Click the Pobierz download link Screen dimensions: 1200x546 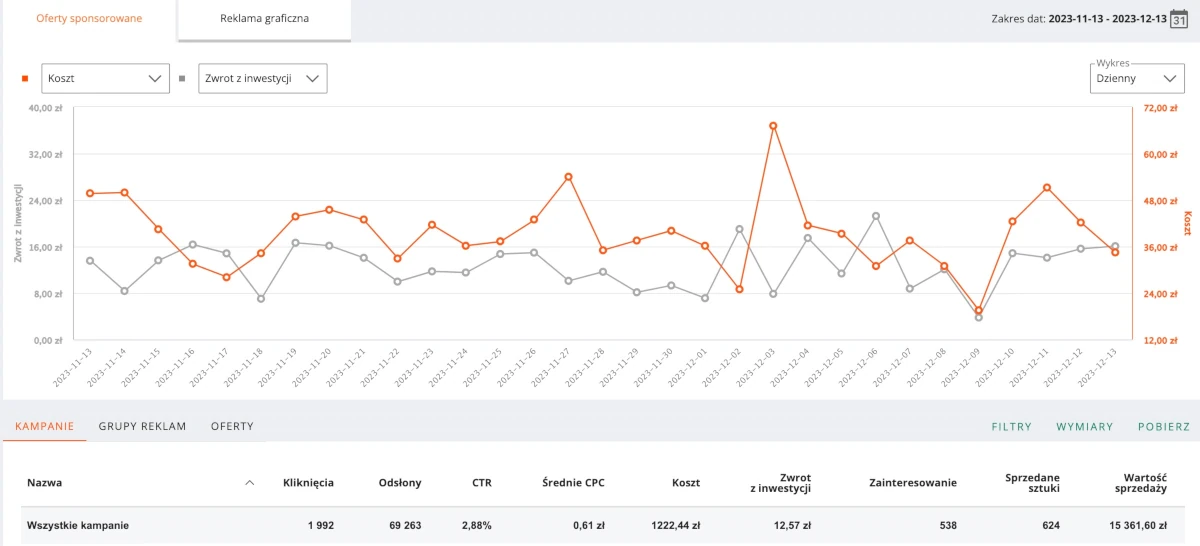pyautogui.click(x=1163, y=426)
